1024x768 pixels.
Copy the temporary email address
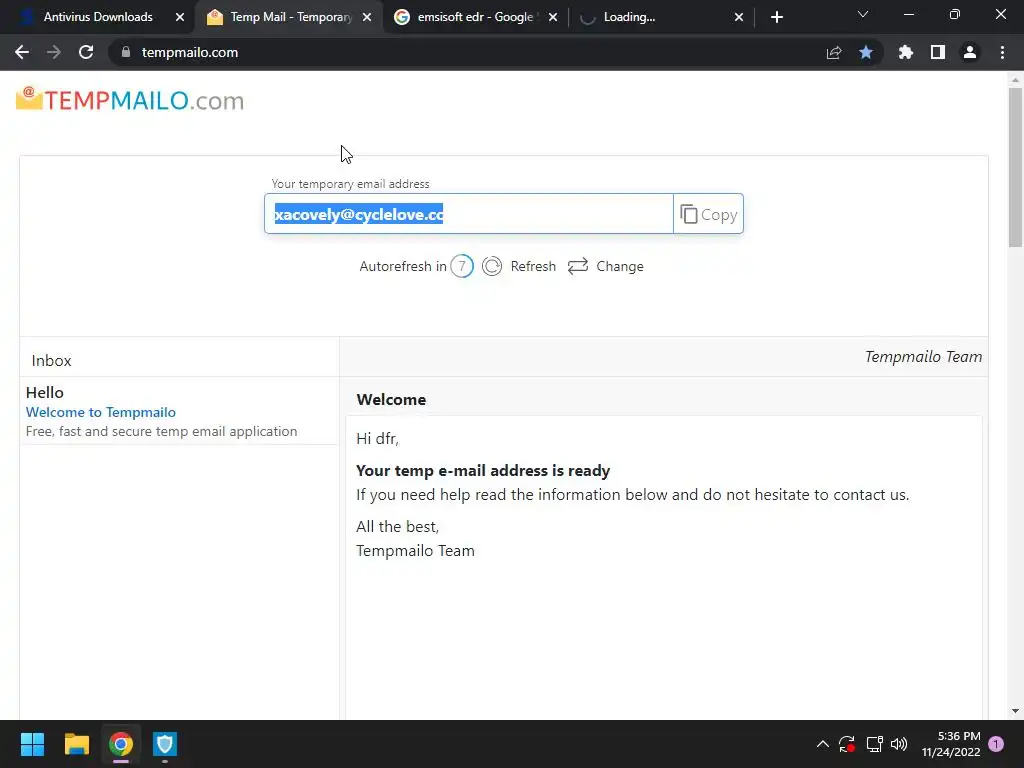point(709,214)
